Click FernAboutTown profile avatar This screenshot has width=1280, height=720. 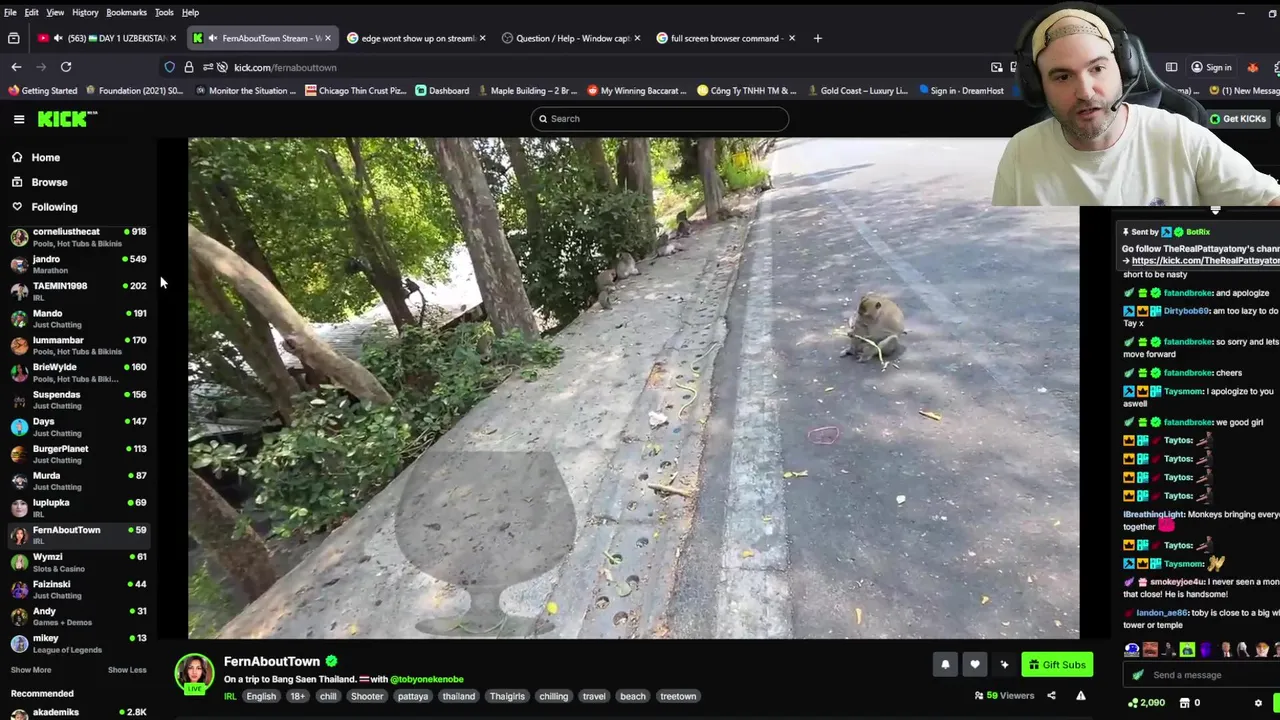pos(194,674)
